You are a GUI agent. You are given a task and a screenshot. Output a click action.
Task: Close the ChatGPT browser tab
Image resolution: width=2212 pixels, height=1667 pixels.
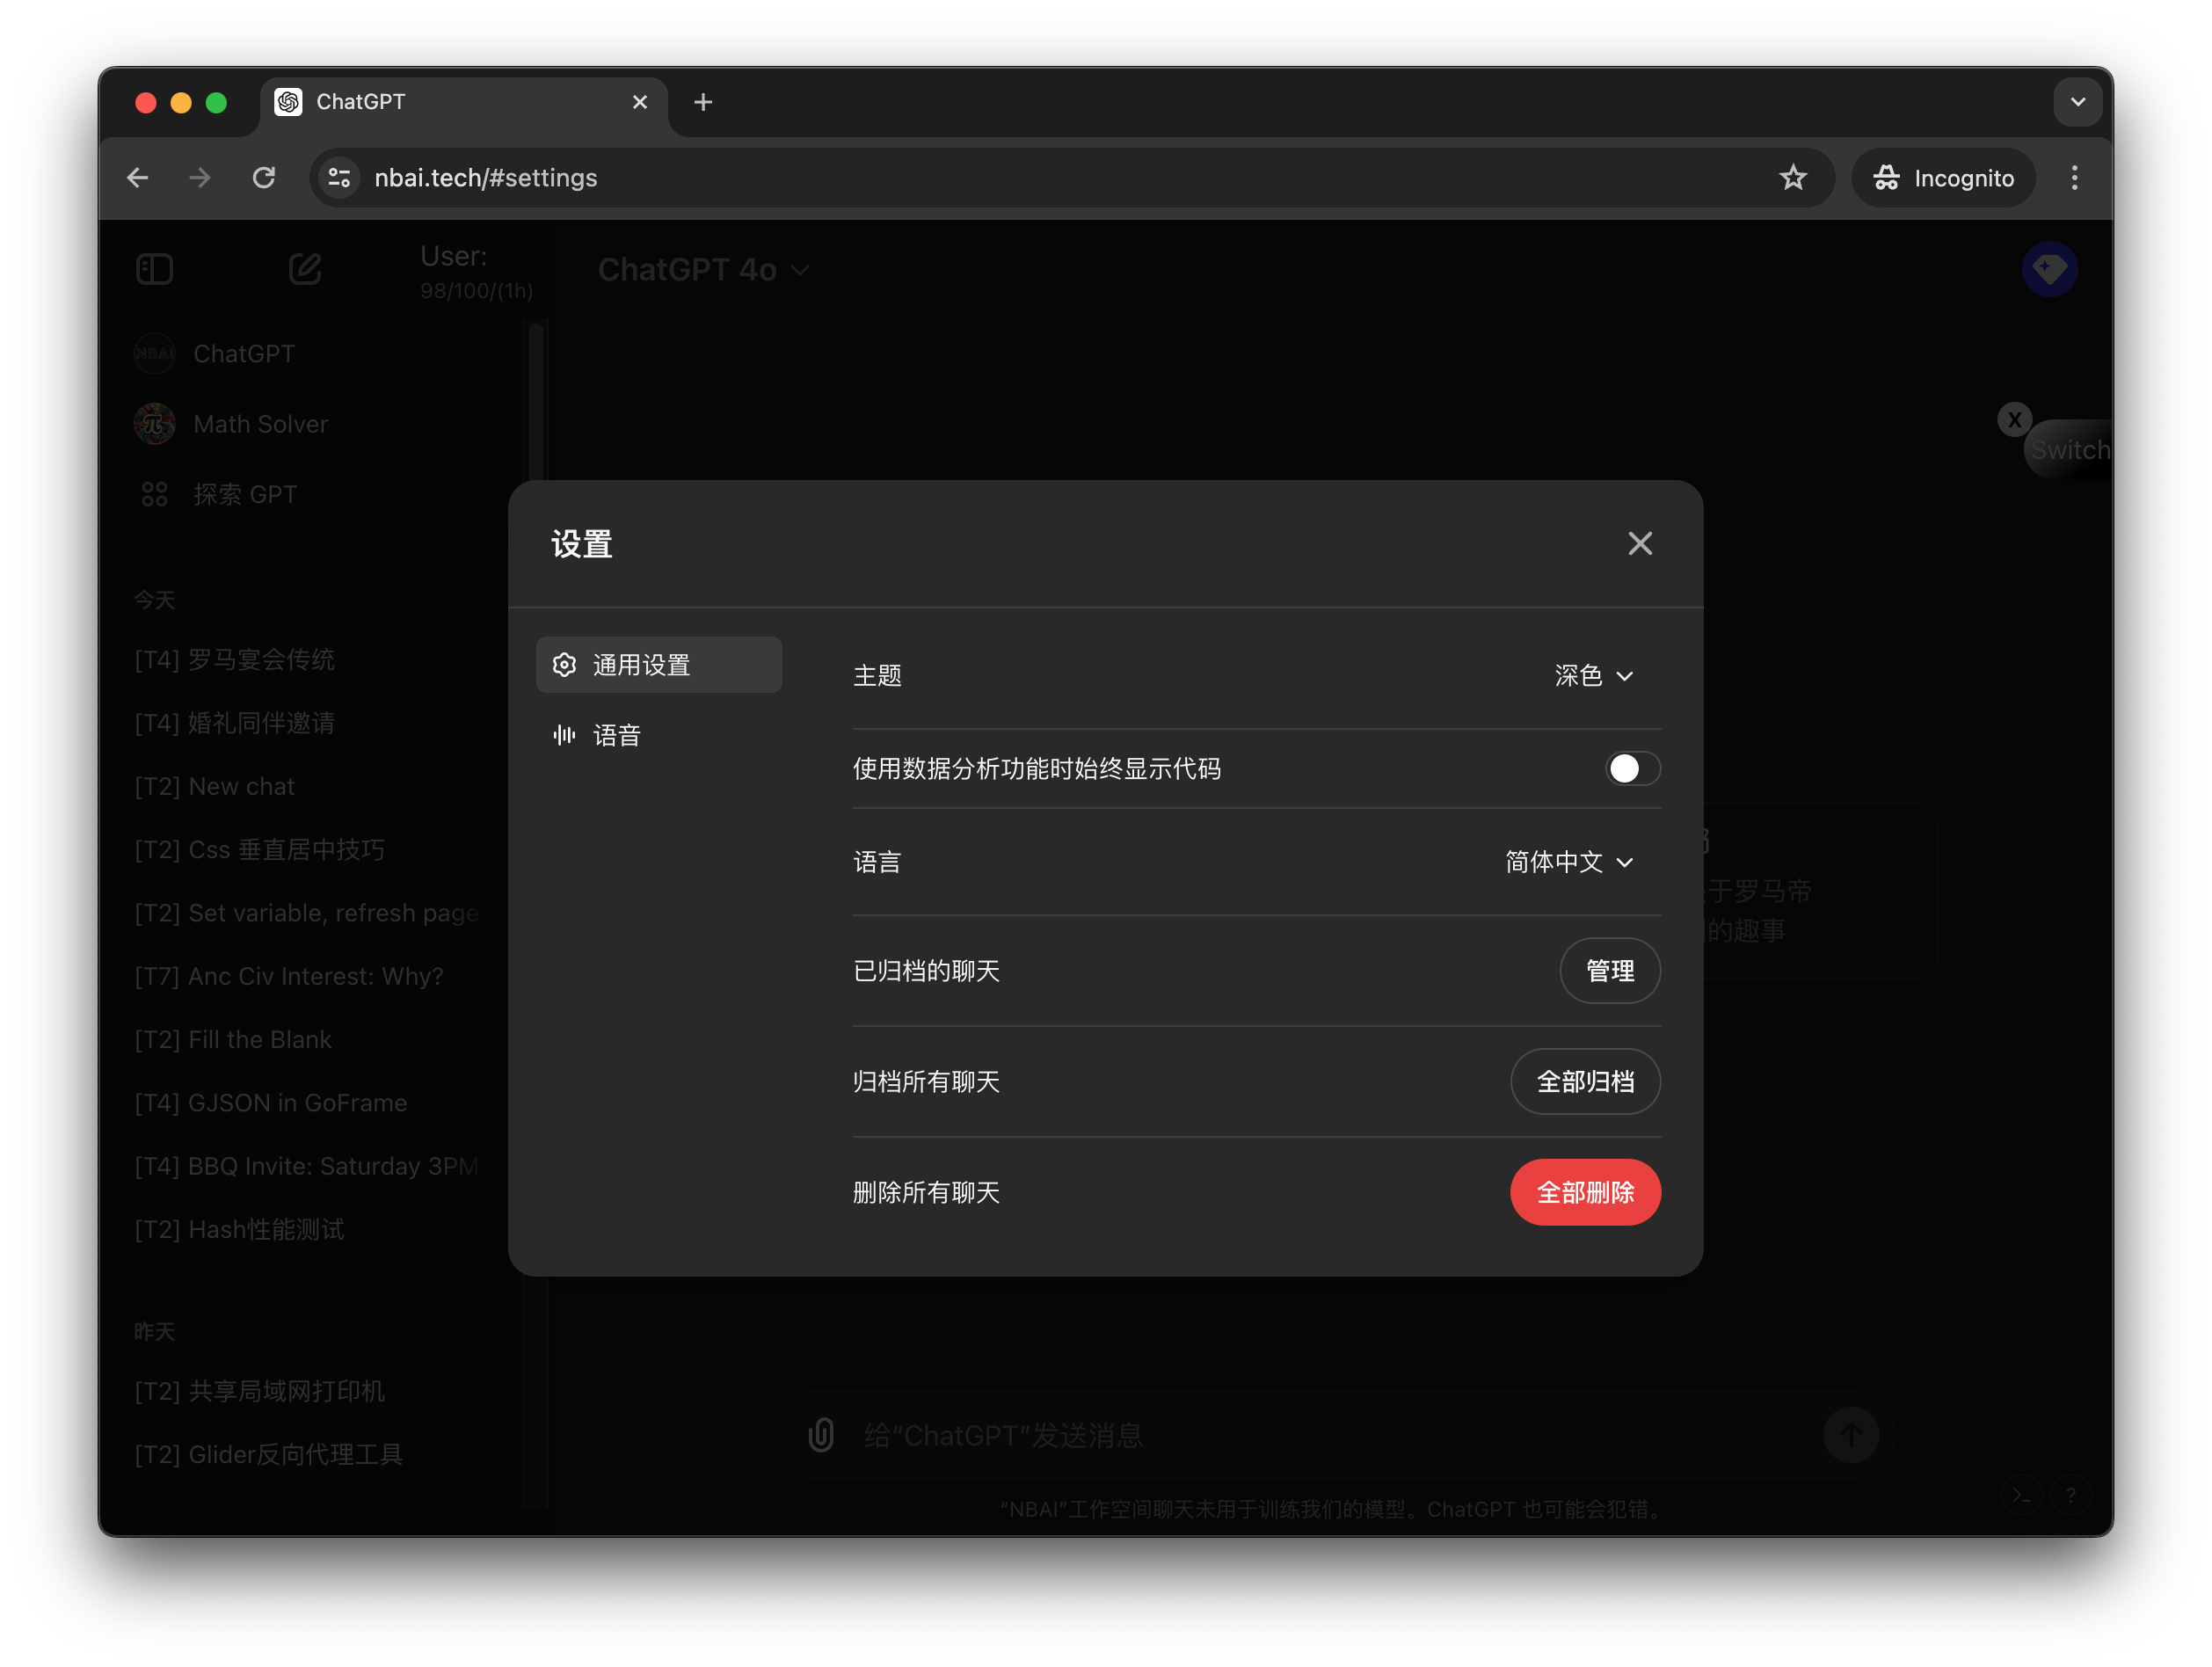tap(640, 102)
